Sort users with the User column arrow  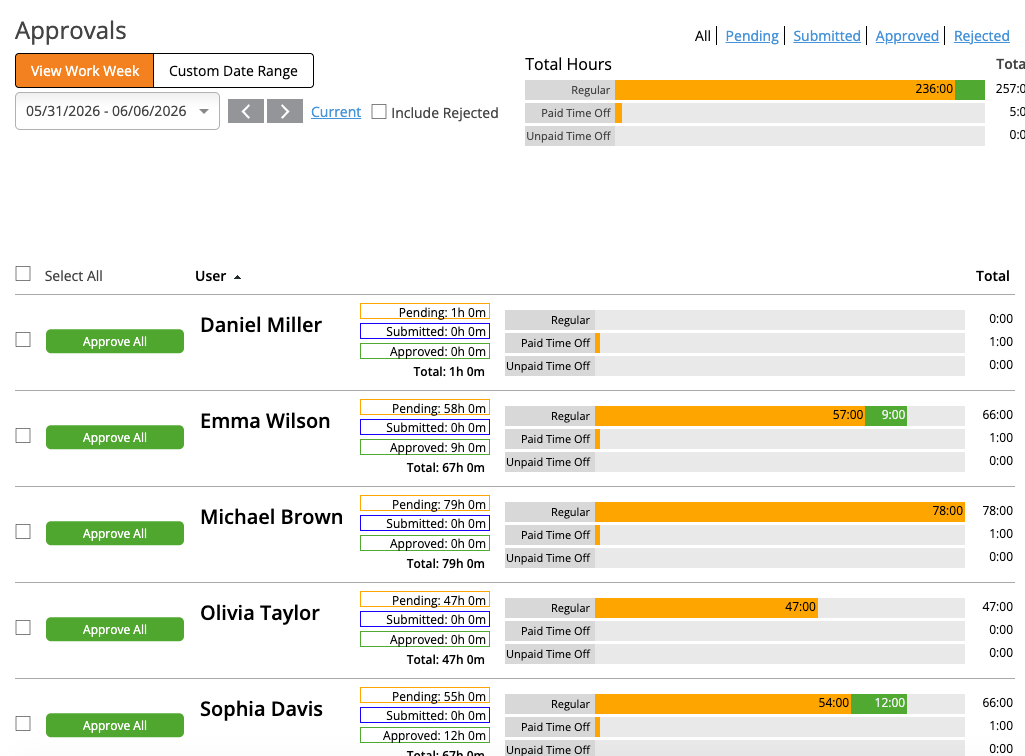click(x=237, y=277)
